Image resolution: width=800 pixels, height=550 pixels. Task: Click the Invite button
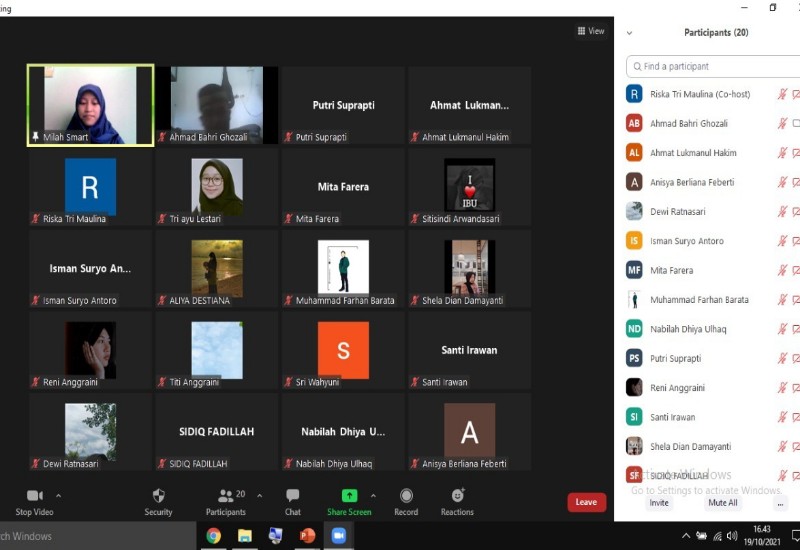click(659, 503)
